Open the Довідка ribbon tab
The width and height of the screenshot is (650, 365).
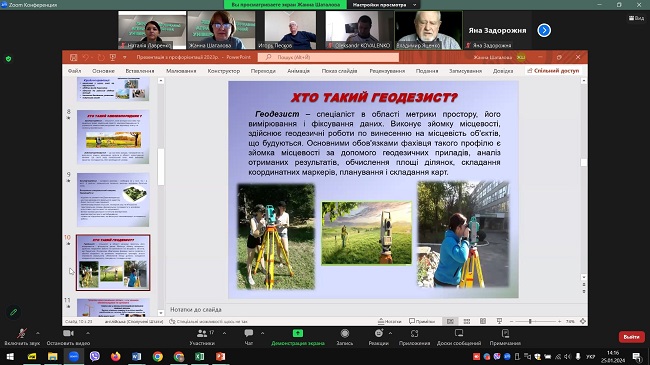(503, 71)
